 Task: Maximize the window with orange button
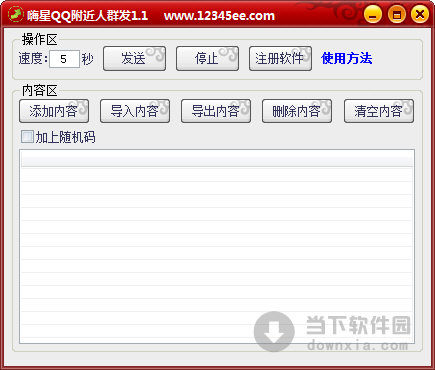tap(397, 14)
